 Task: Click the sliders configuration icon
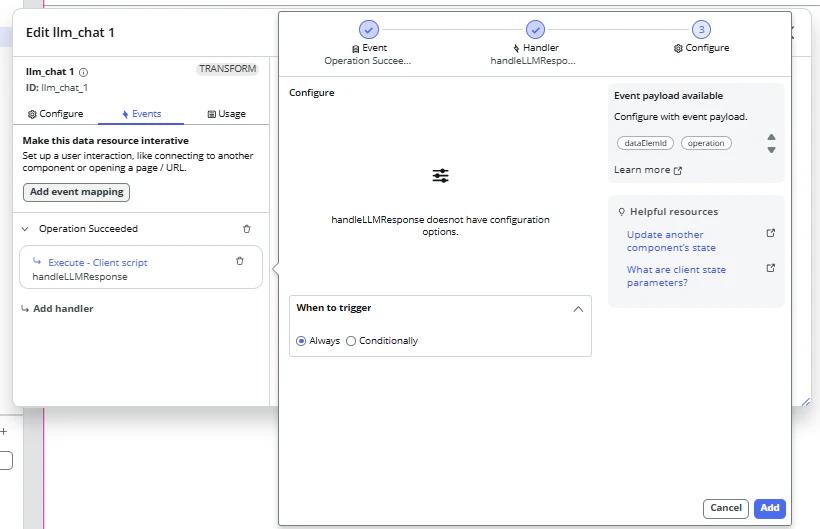click(x=440, y=176)
